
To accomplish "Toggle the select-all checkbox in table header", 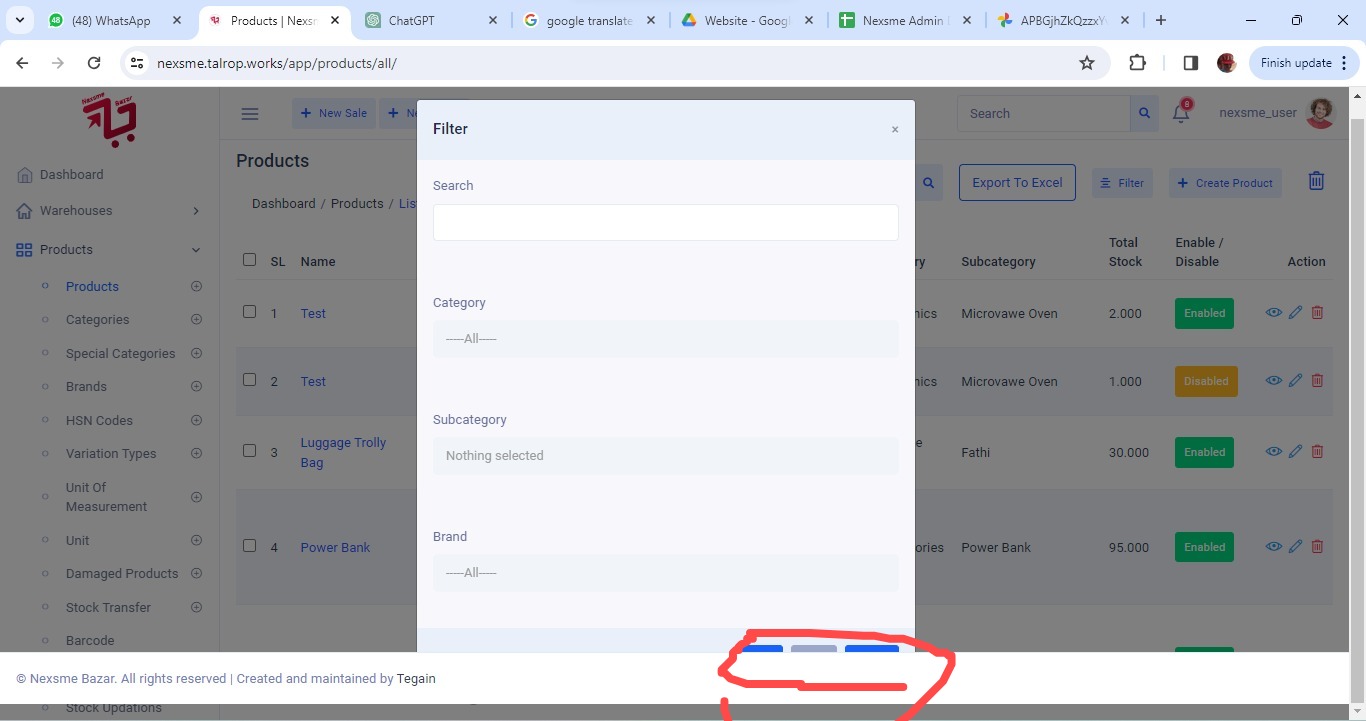I will point(250,260).
